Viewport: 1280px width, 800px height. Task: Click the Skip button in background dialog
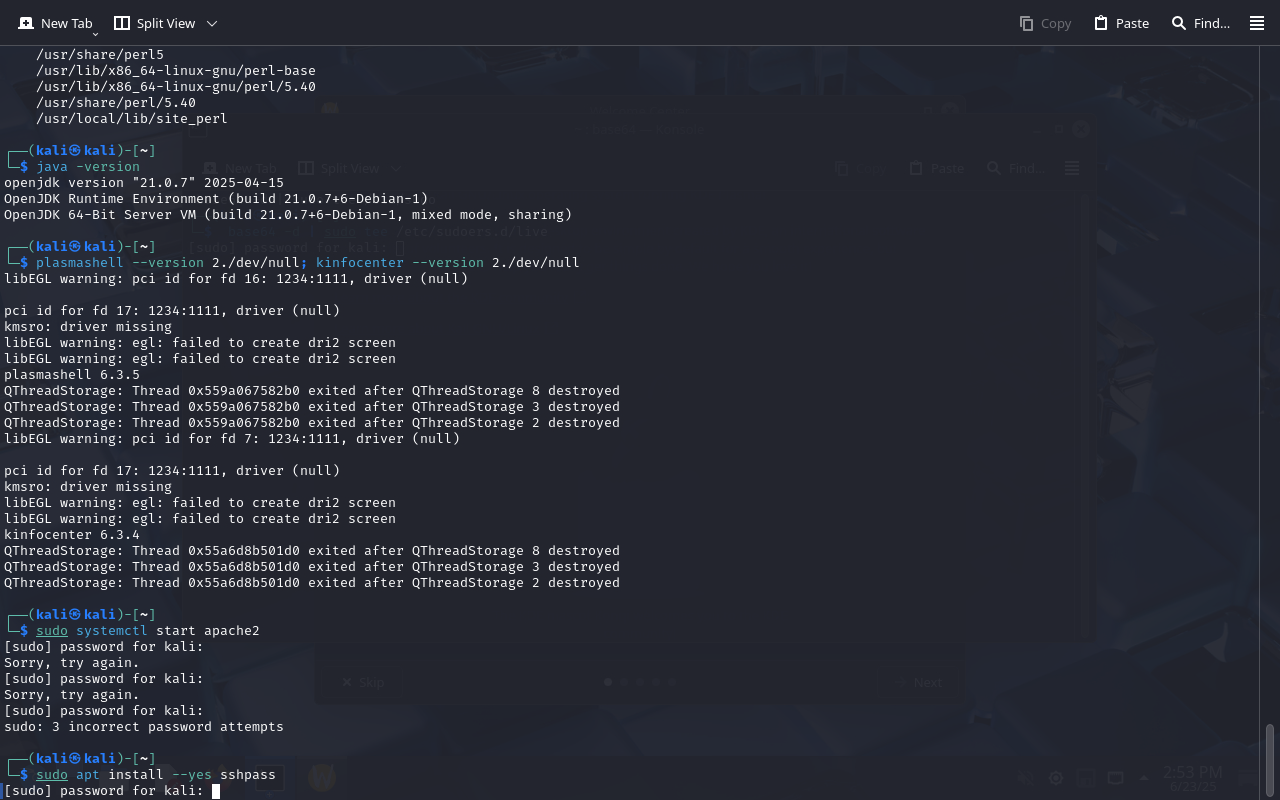click(x=362, y=682)
